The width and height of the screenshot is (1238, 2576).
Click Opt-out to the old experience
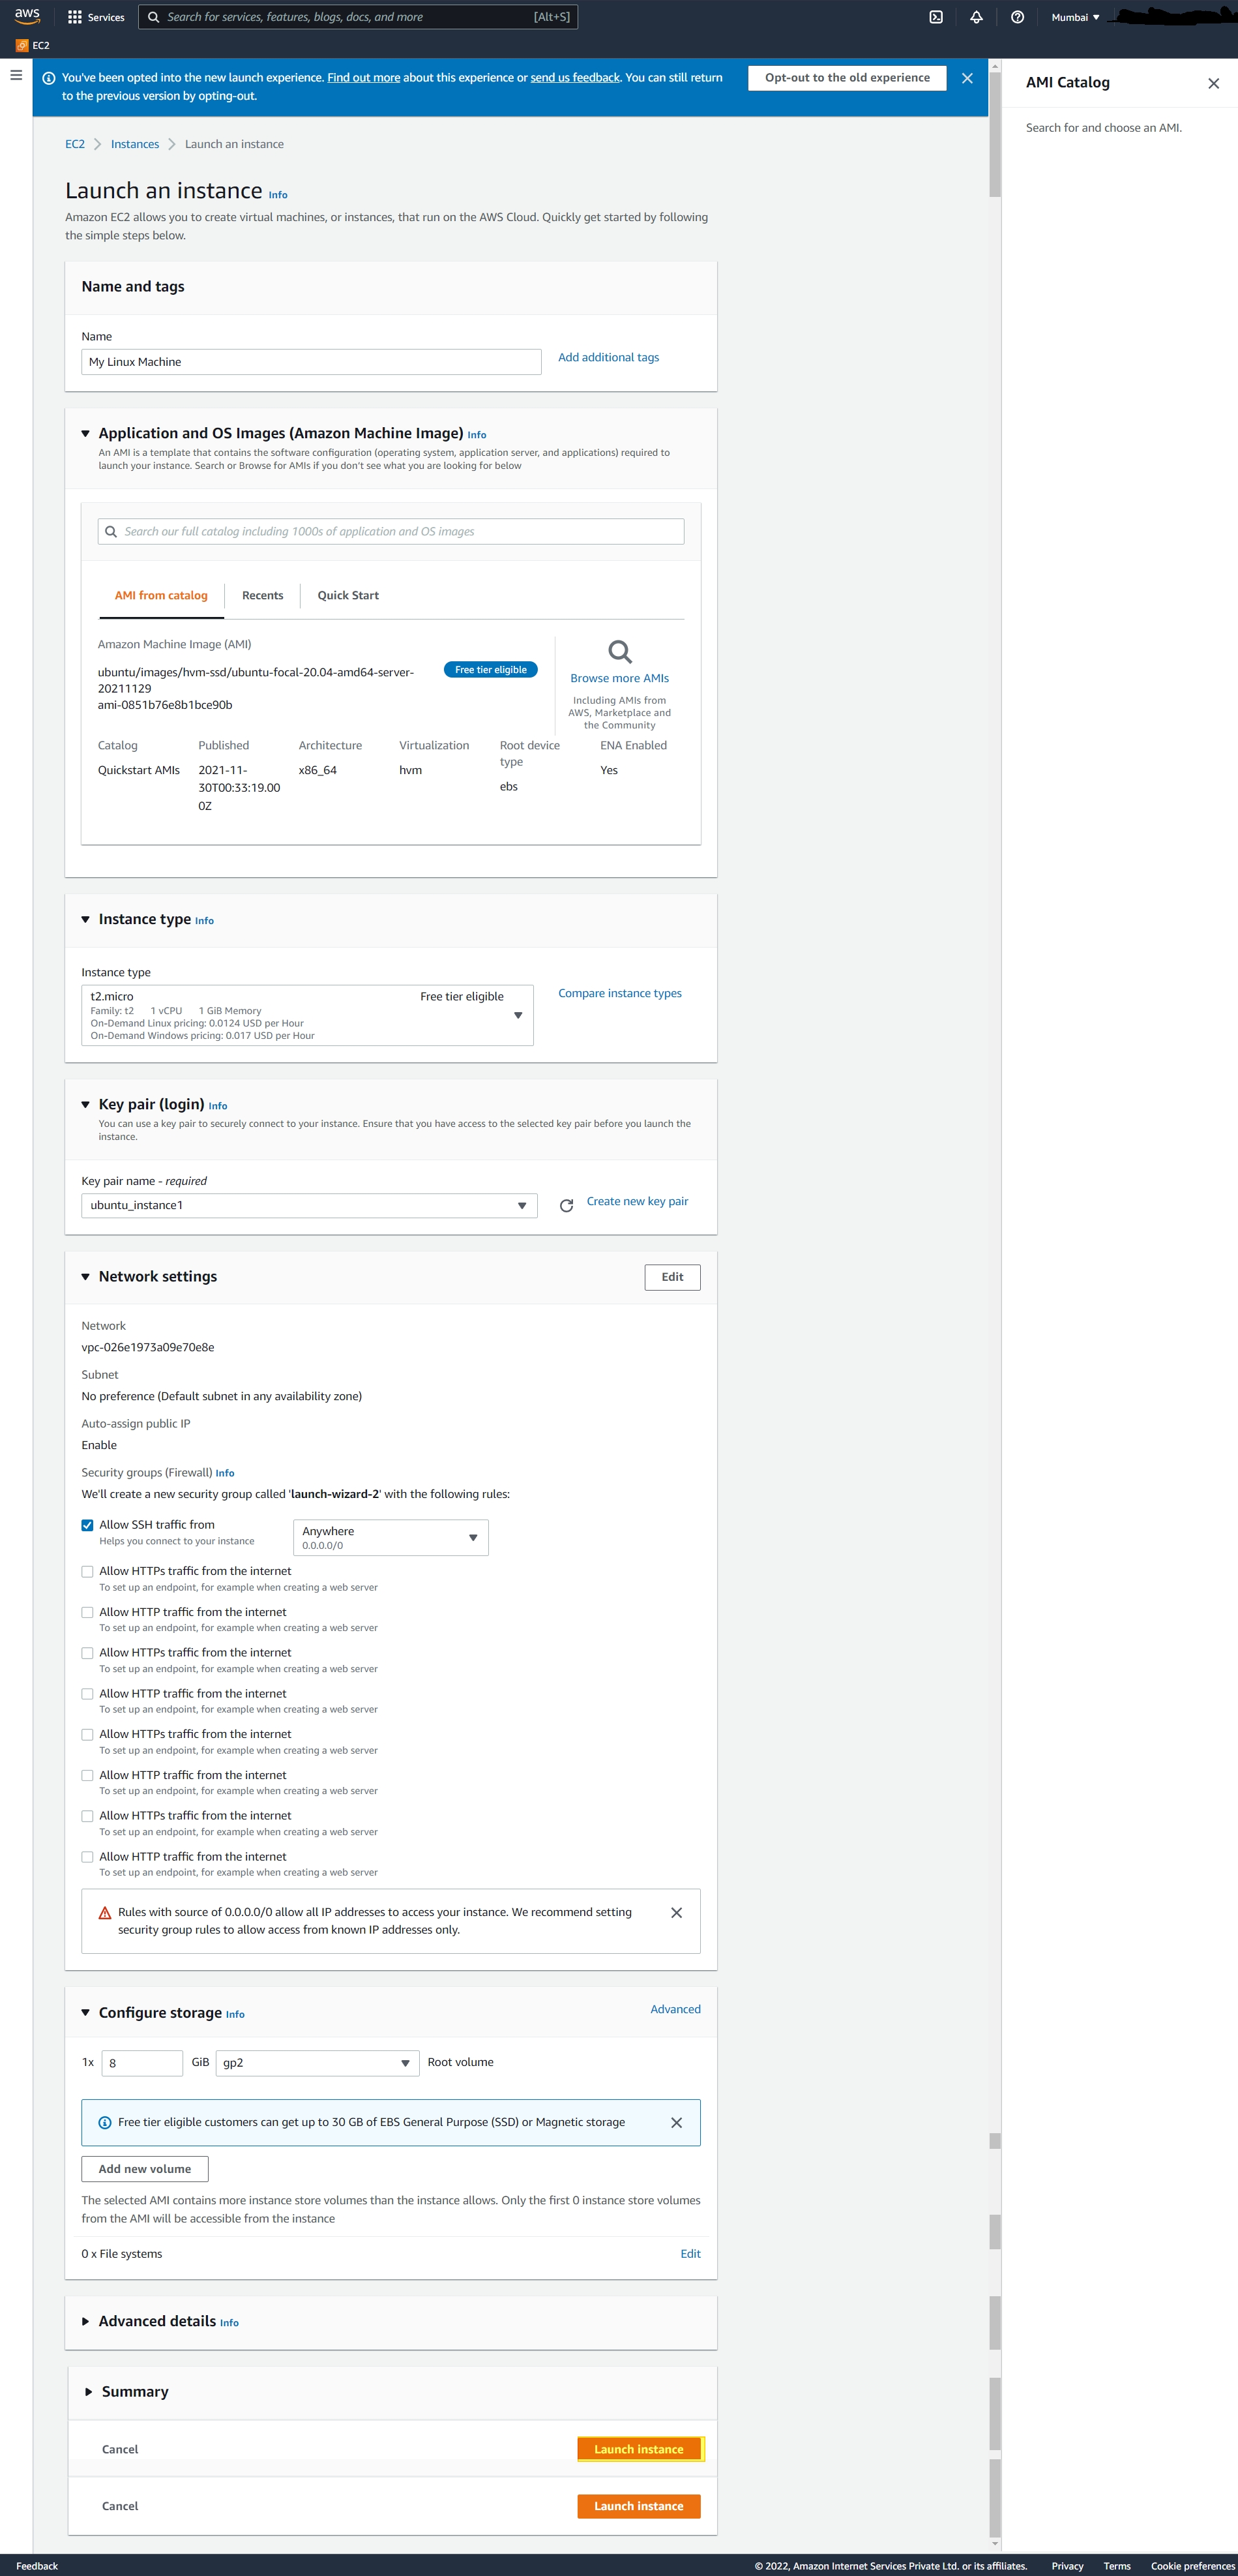coord(847,78)
